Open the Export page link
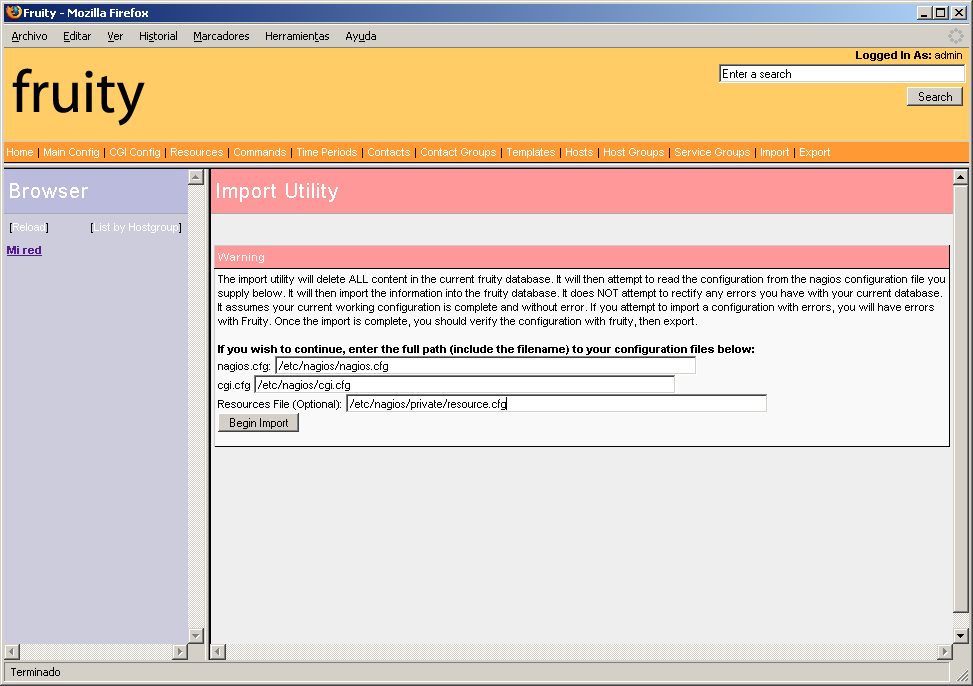This screenshot has height=686, width=973. 814,152
